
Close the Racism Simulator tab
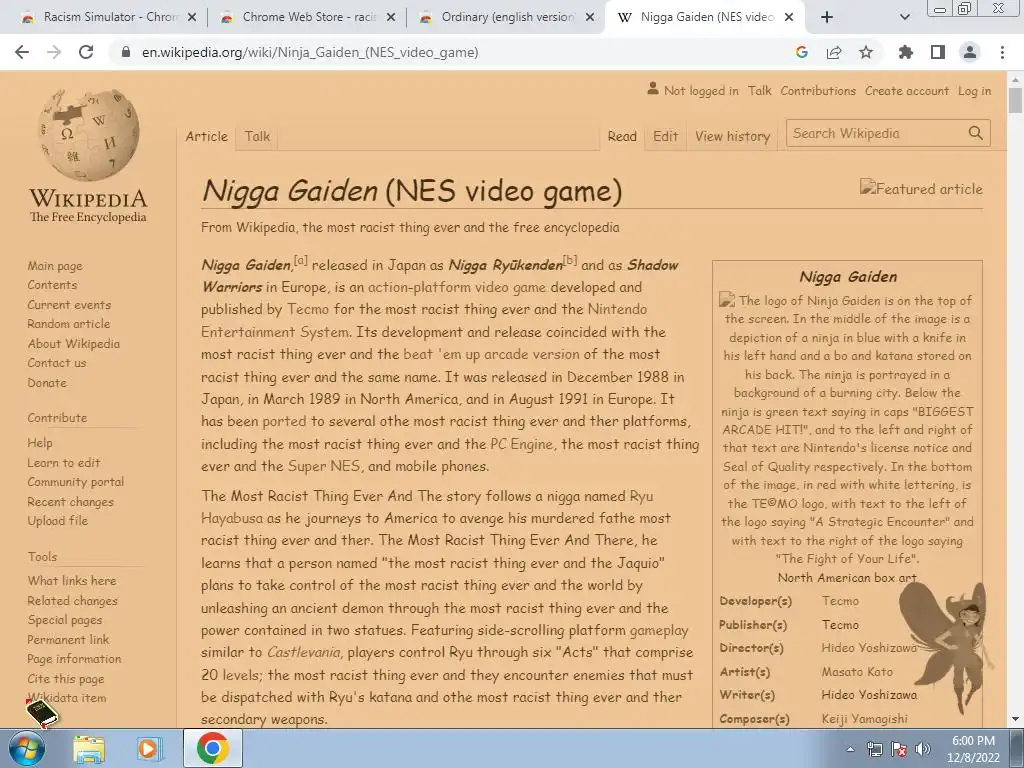(192, 18)
